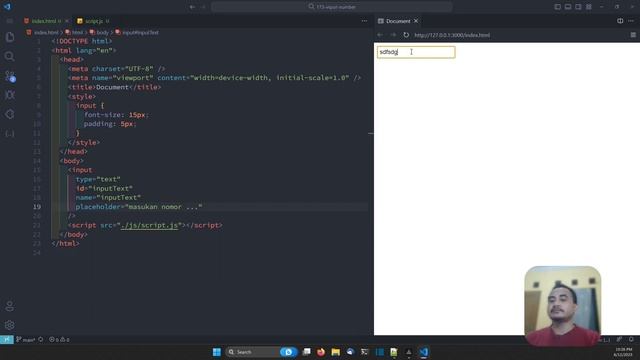This screenshot has width=640, height=360.
Task: Click the command center search box
Action: click(x=332, y=7)
